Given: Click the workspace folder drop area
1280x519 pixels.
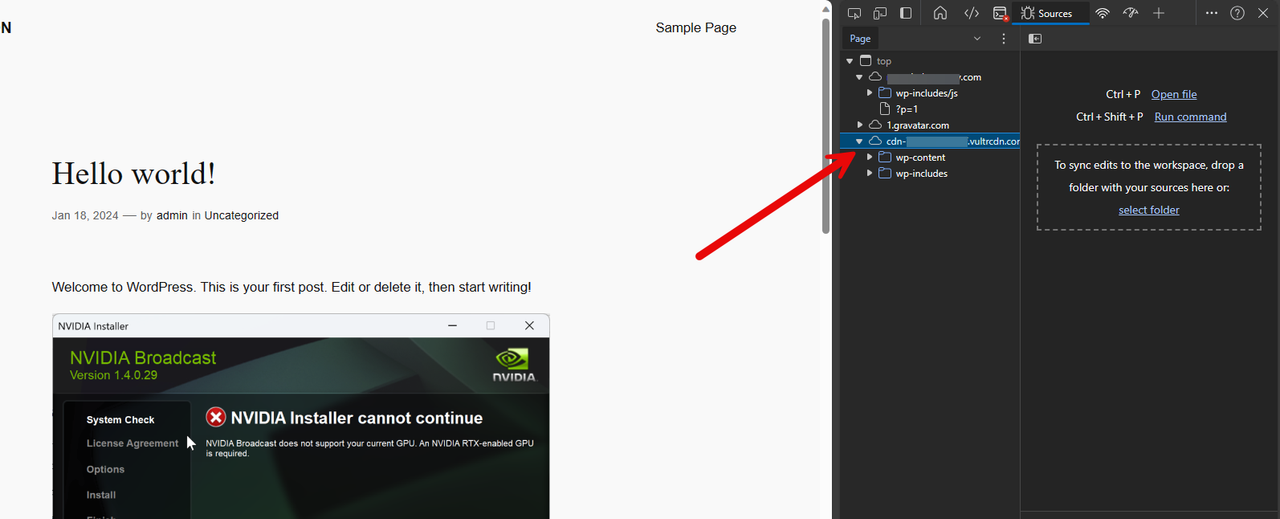Looking at the screenshot, I should (1149, 187).
